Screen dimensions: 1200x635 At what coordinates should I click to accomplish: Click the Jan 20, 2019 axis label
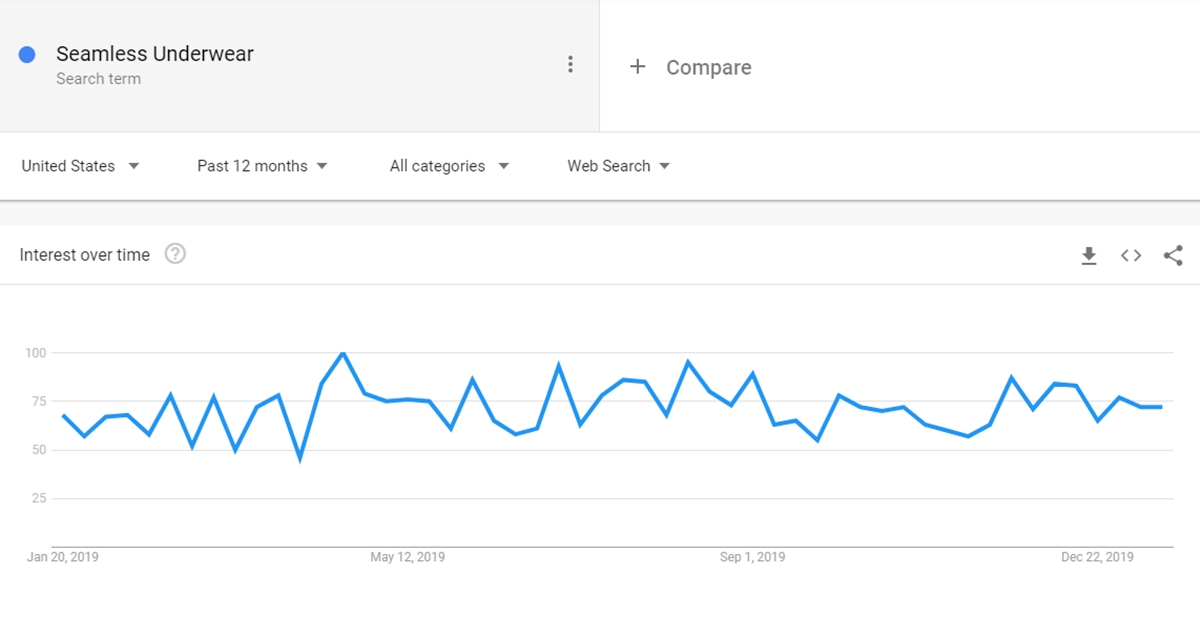point(62,557)
